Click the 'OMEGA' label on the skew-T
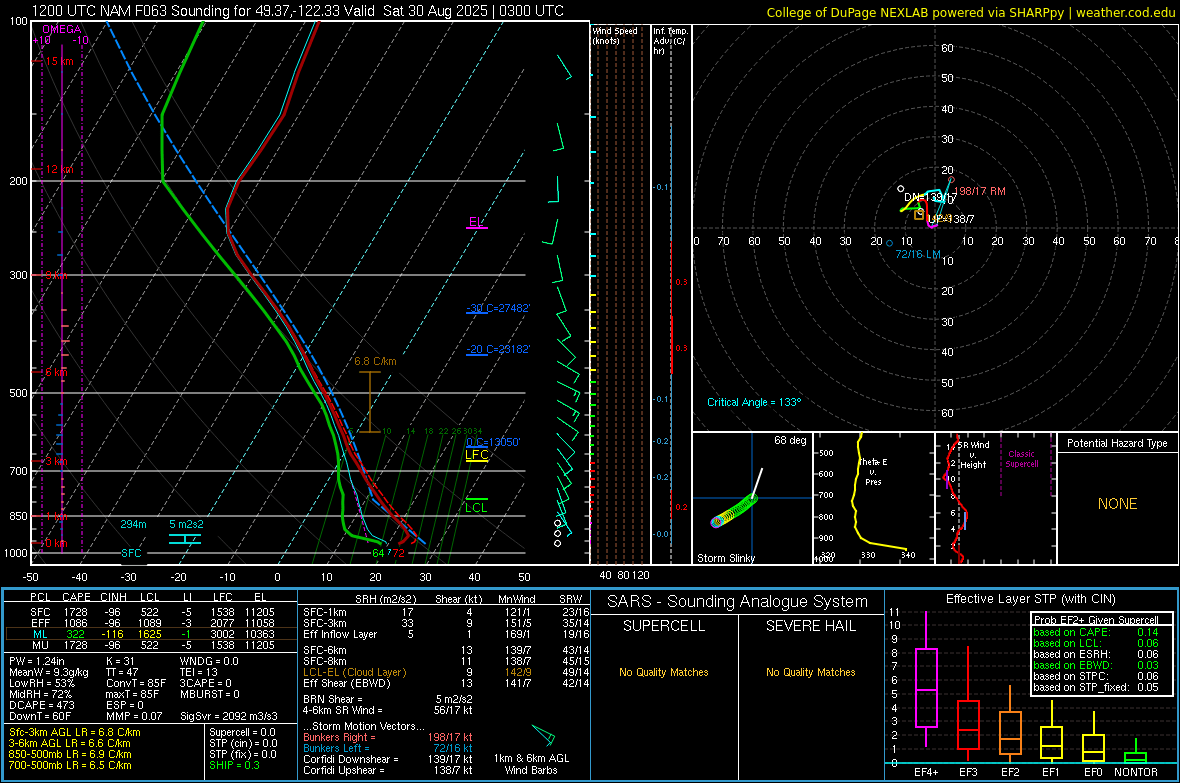This screenshot has width=1180, height=783. (x=61, y=29)
